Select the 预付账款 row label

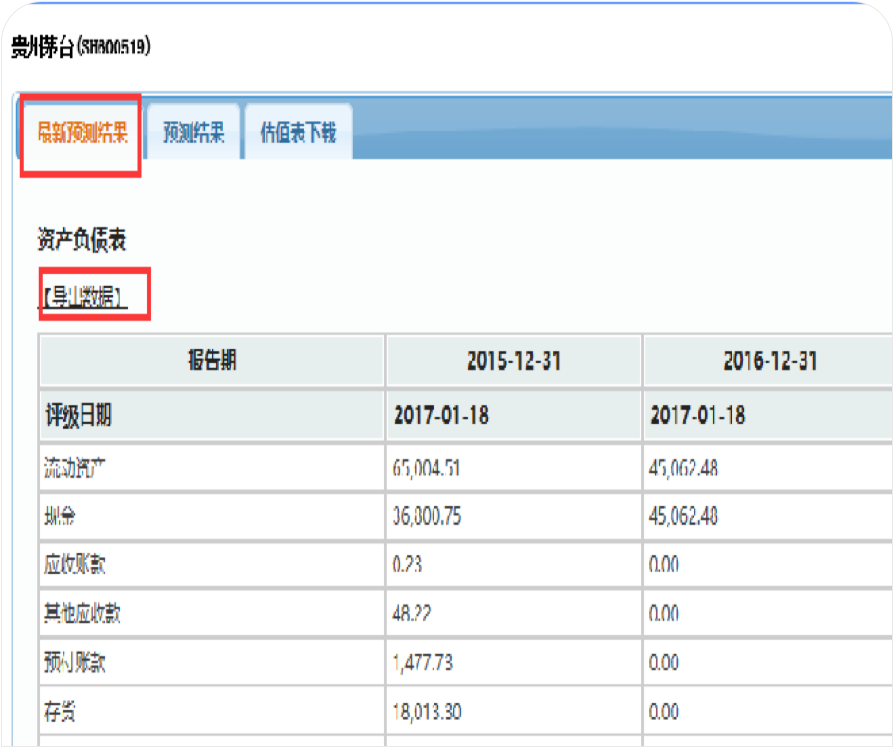point(76,663)
